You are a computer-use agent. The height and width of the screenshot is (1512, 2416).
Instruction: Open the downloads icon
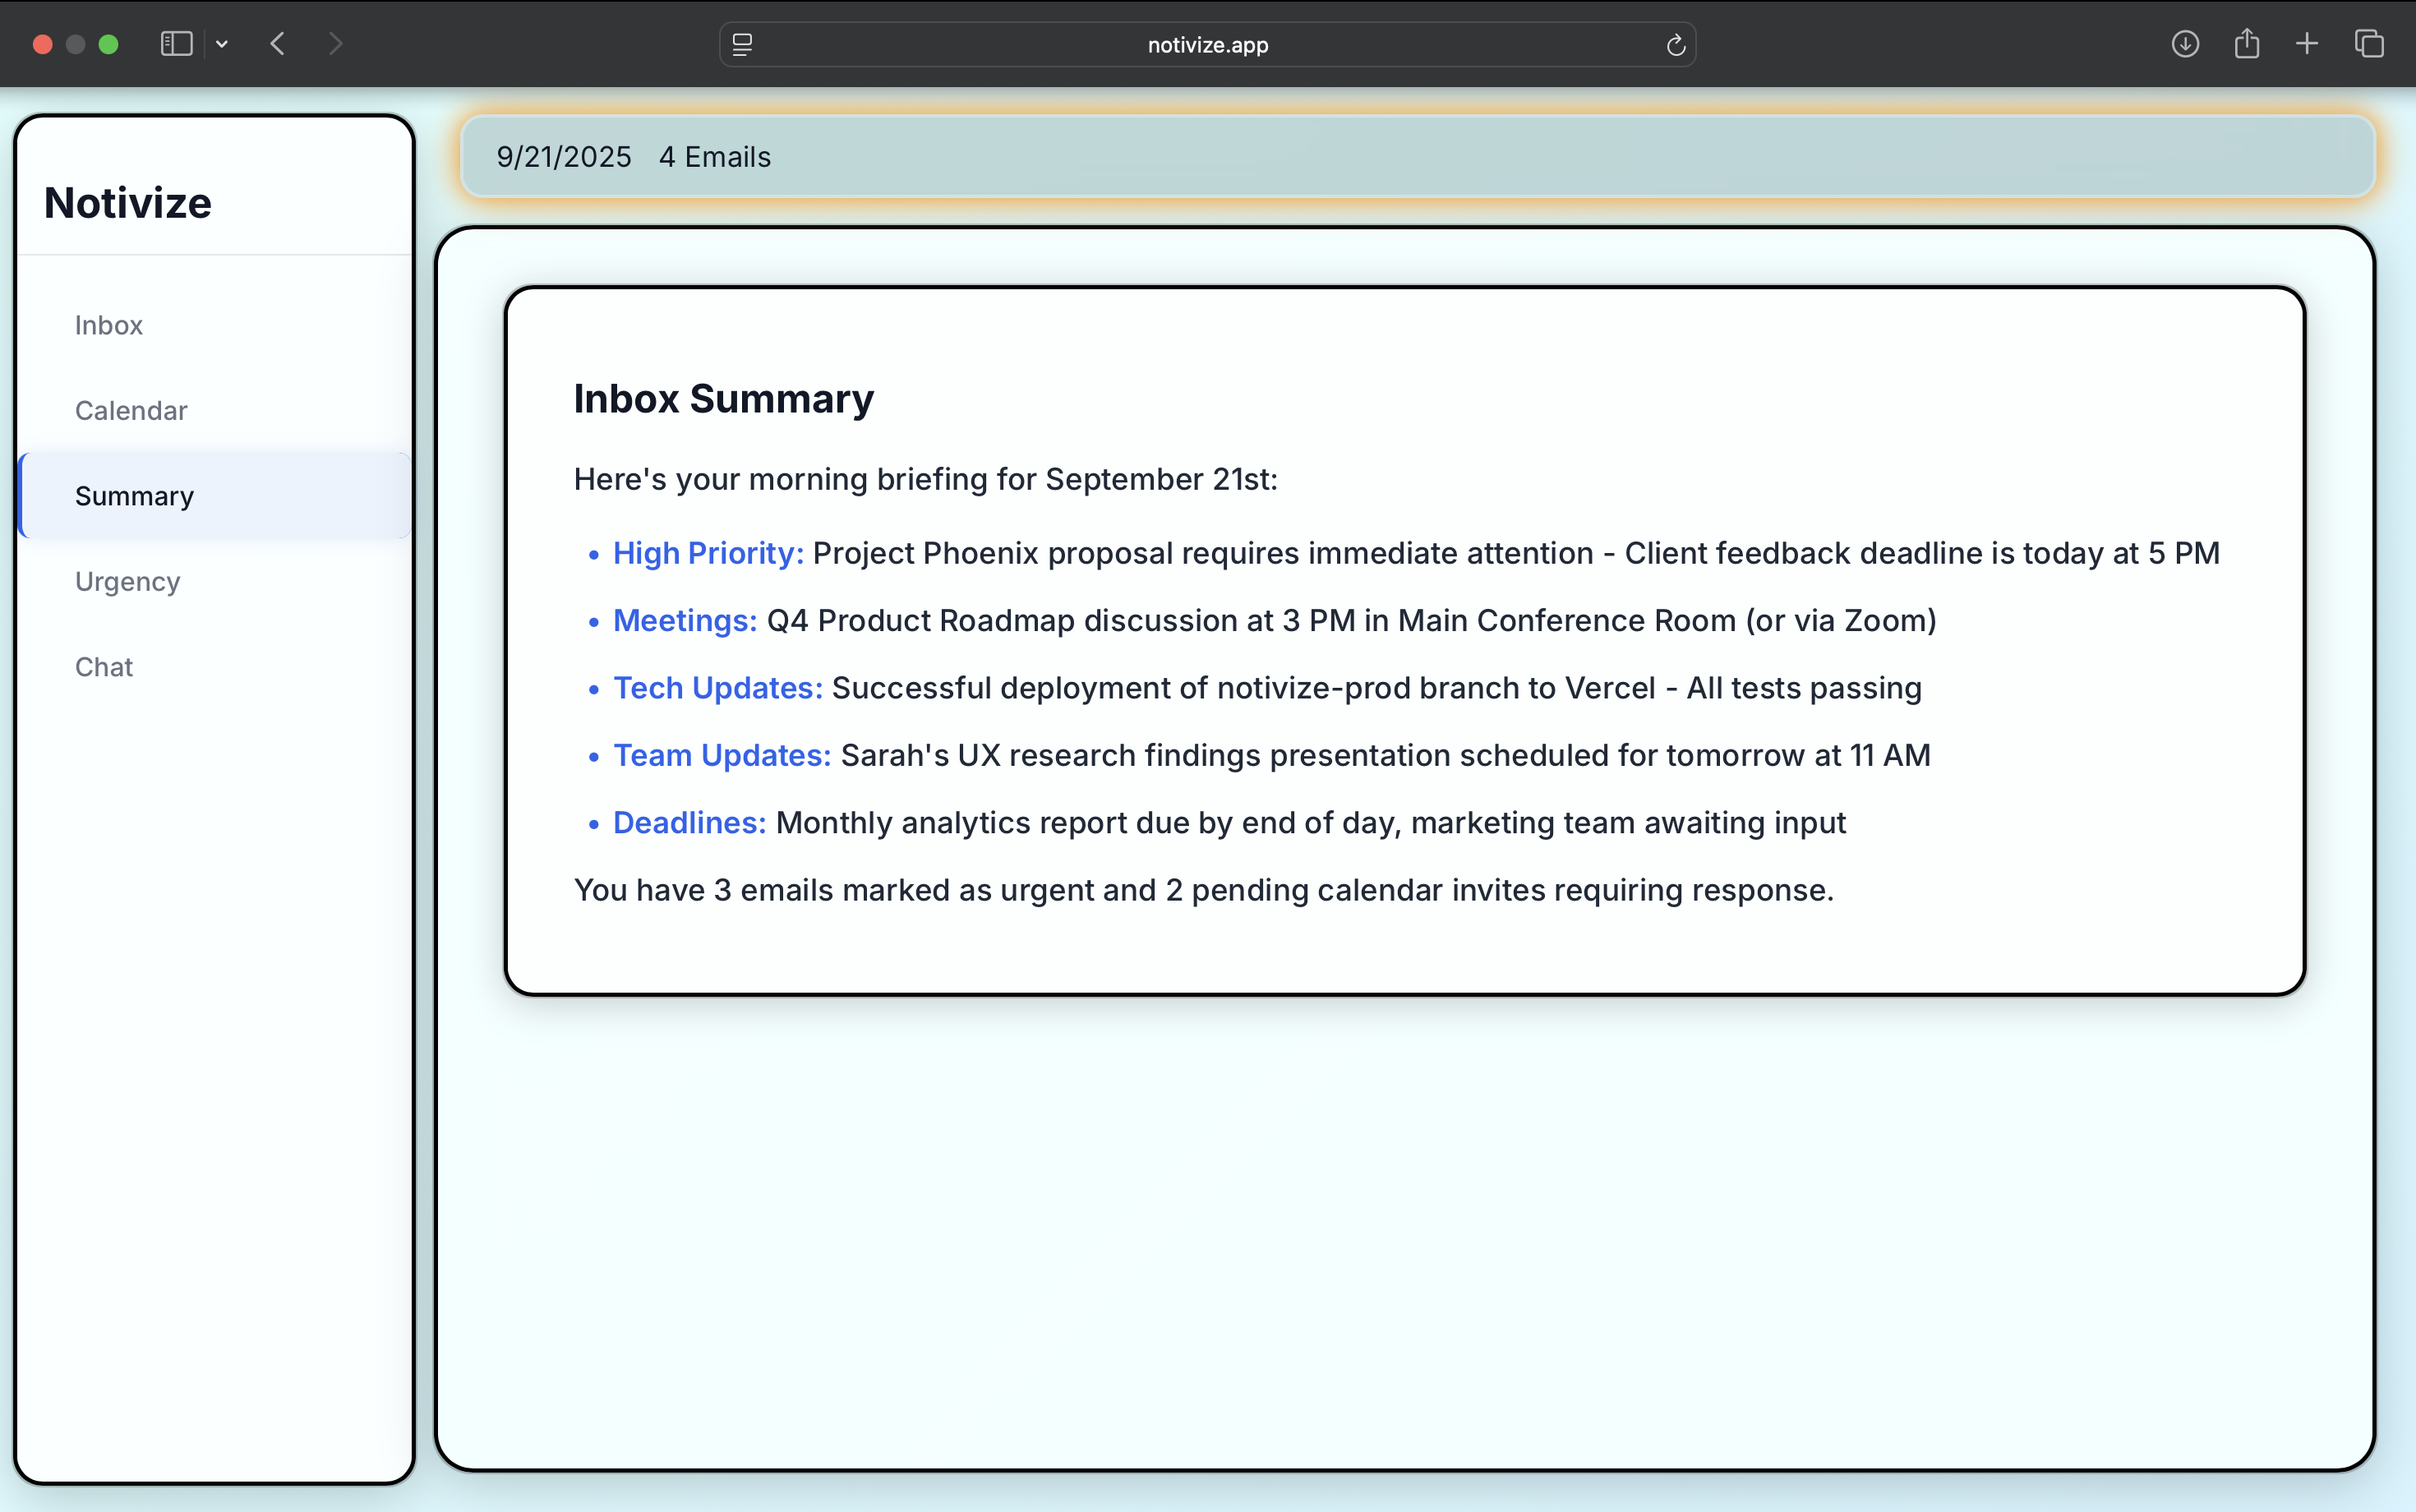2185,44
